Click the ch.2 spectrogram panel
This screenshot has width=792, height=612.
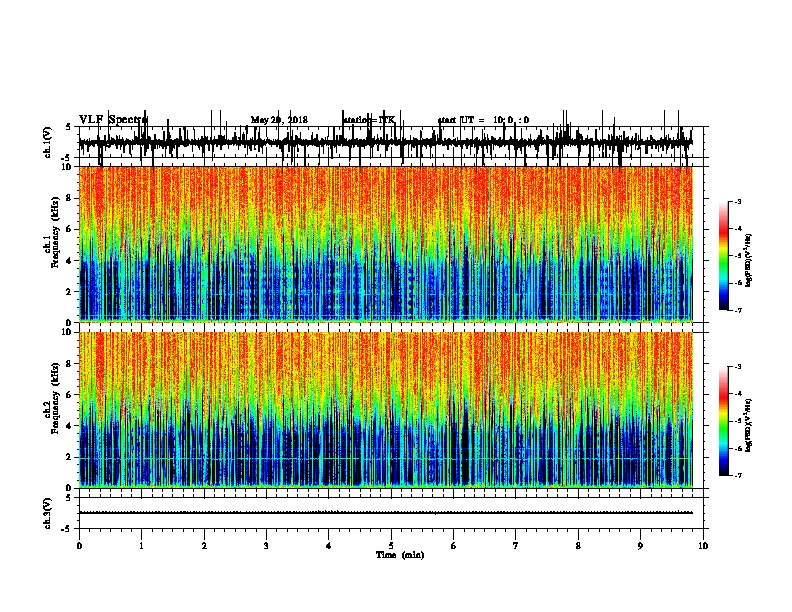(386, 410)
